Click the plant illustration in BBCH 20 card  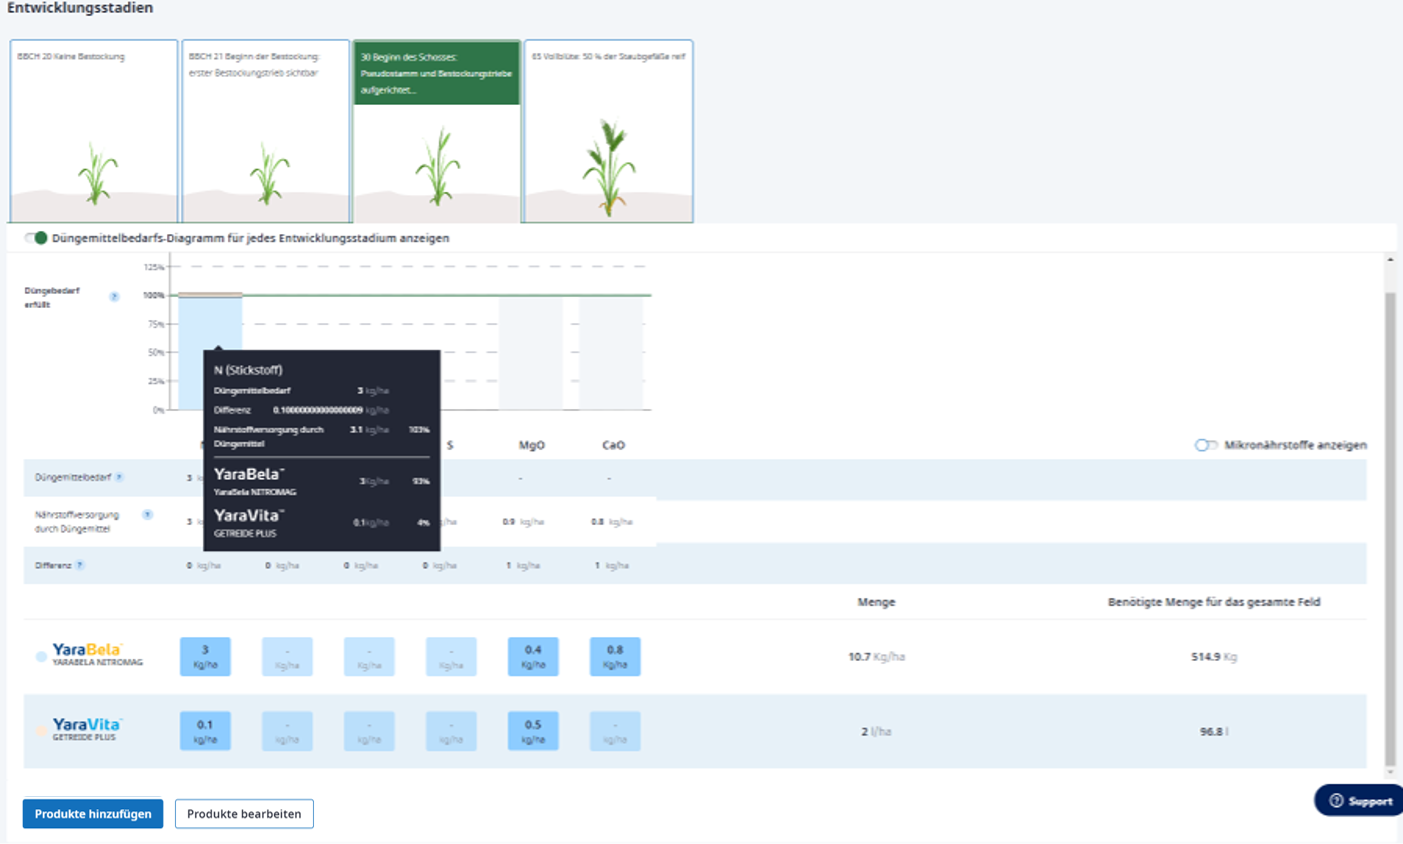[97, 174]
